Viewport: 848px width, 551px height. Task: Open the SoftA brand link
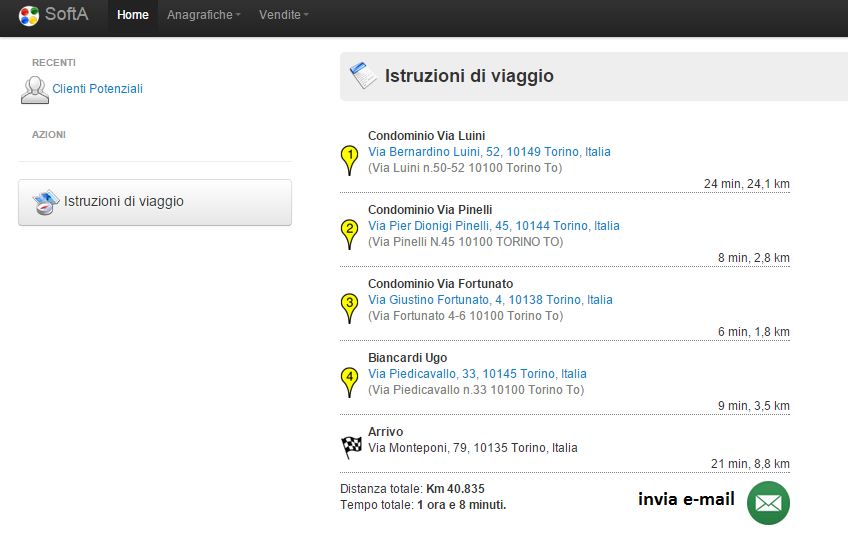(x=54, y=15)
